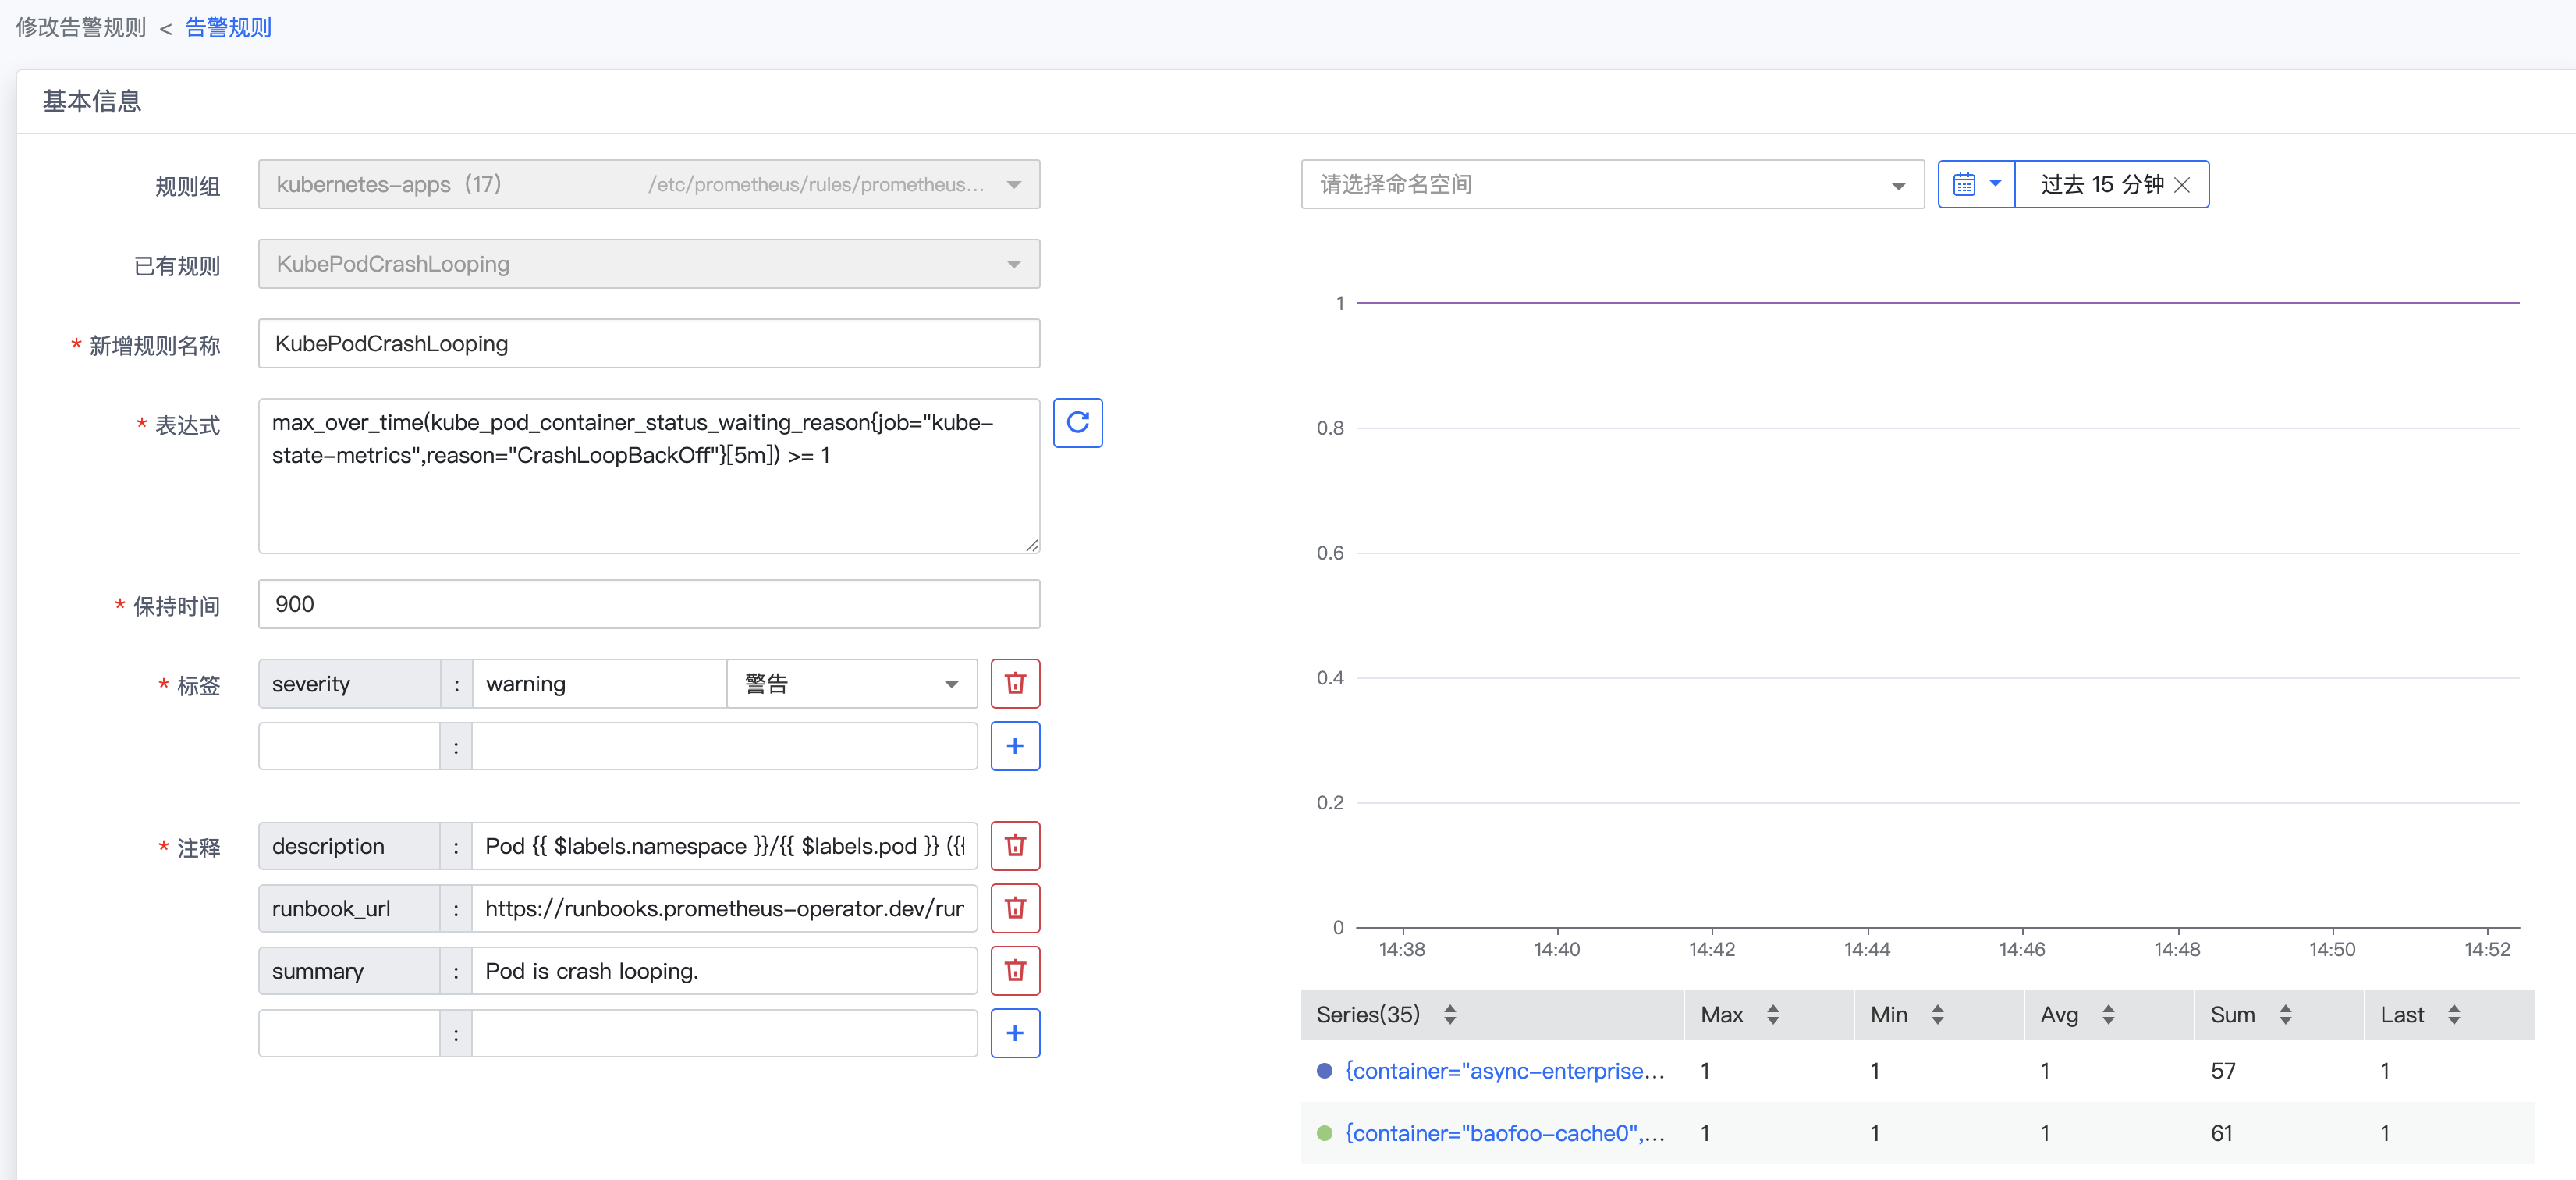This screenshot has height=1180, width=2576.
Task: Click the Sum value 61
Action: (2221, 1133)
